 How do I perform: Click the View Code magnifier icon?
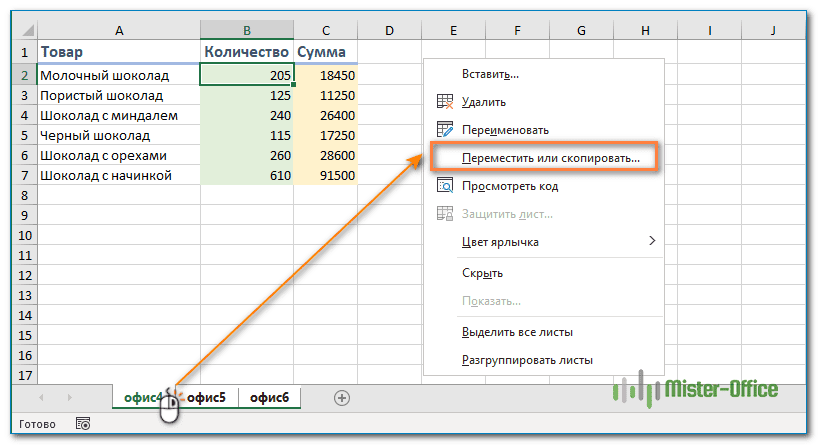point(446,185)
